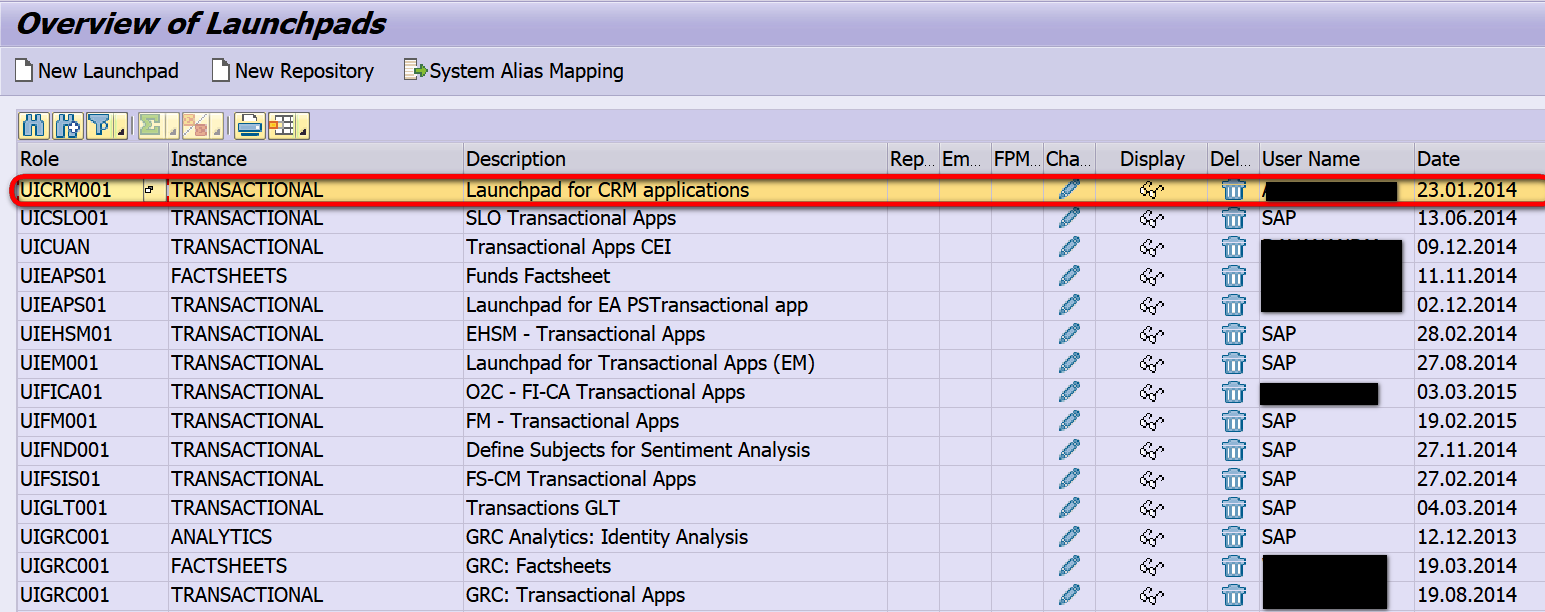Click the System Alias Mapping button
This screenshot has width=1545, height=612.
[514, 71]
